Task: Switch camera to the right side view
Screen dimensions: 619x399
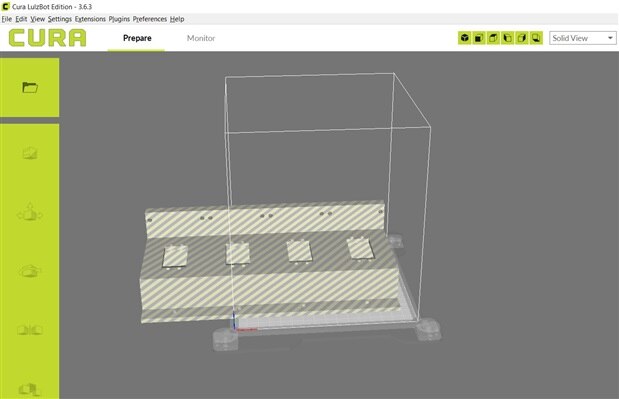Action: coord(521,38)
